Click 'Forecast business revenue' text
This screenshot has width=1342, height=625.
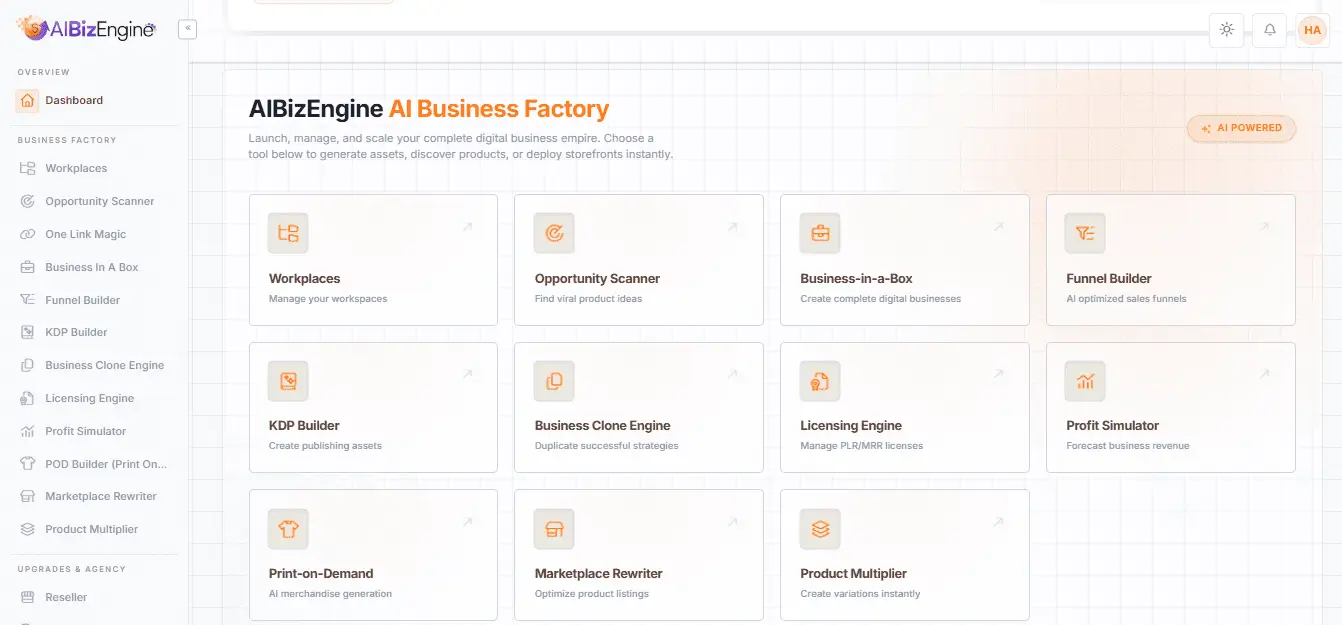tap(1128, 446)
